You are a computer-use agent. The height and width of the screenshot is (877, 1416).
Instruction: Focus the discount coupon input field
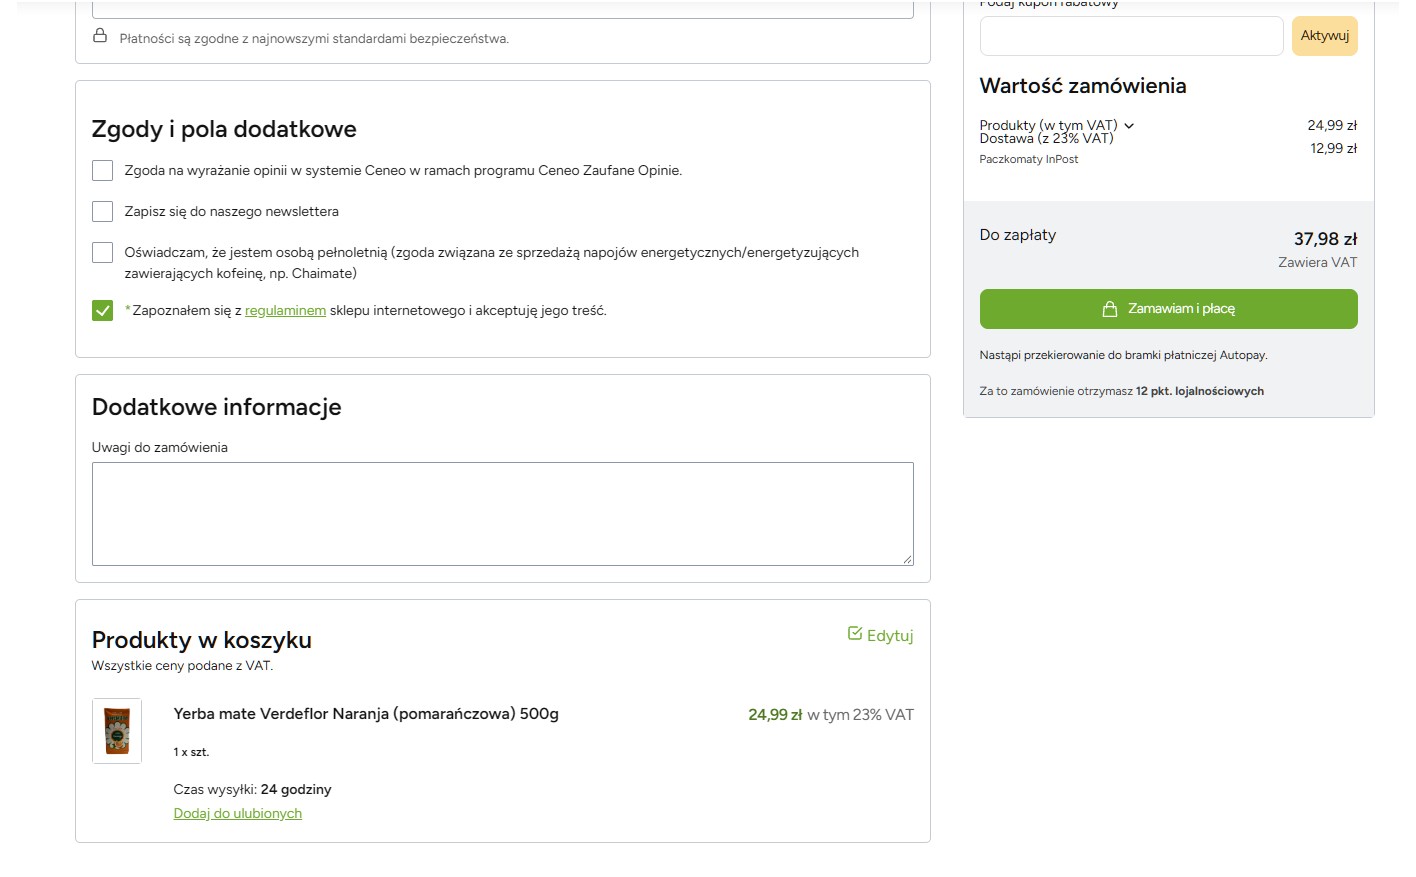pos(1131,36)
